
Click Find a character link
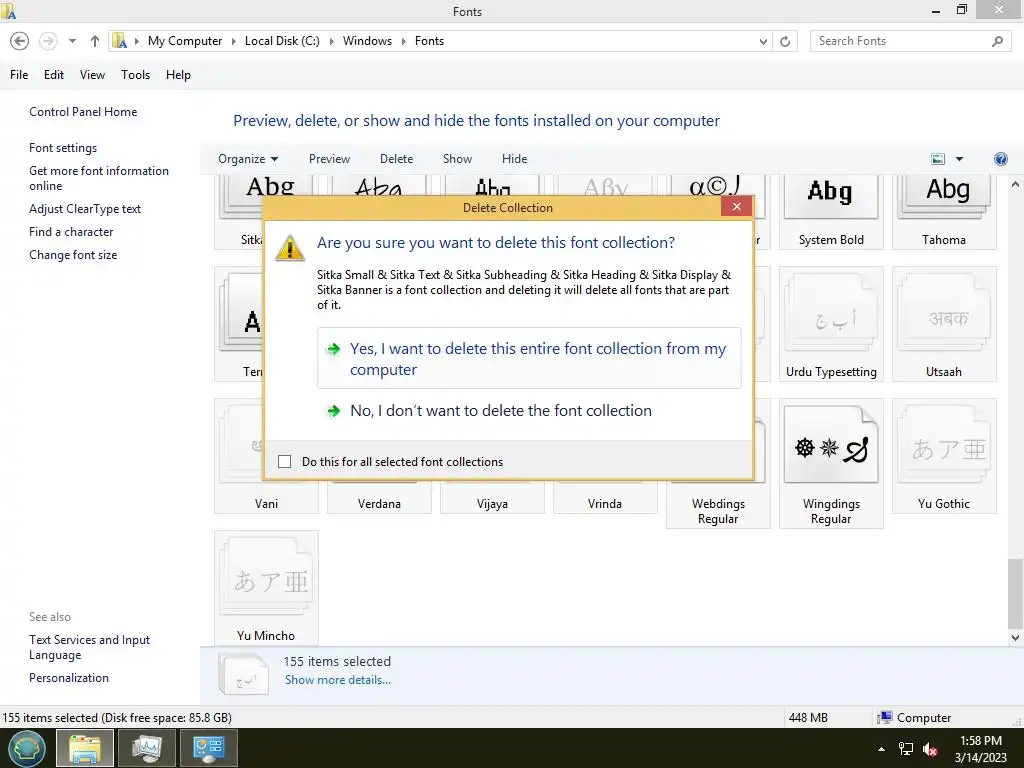[x=71, y=232]
